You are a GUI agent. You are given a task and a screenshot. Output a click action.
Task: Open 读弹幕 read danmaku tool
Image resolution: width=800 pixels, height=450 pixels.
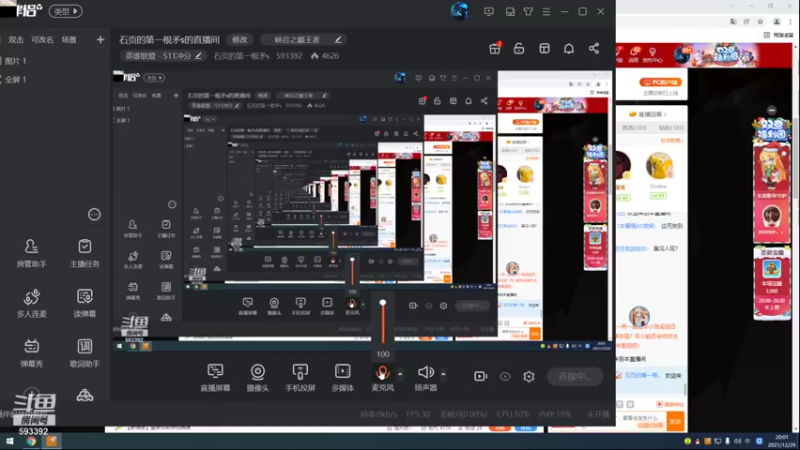tap(85, 304)
